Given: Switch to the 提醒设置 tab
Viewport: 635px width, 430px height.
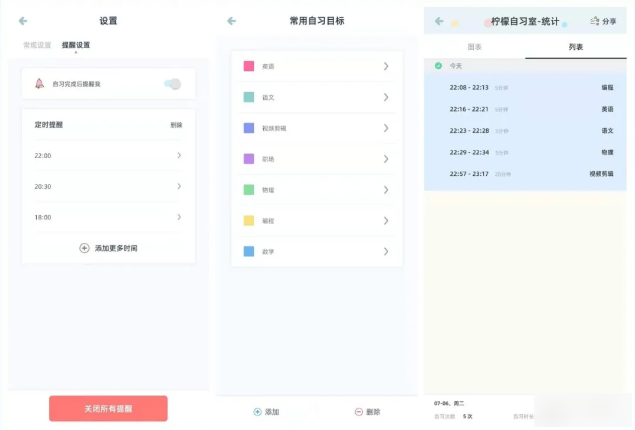Looking at the screenshot, I should tap(76, 45).
